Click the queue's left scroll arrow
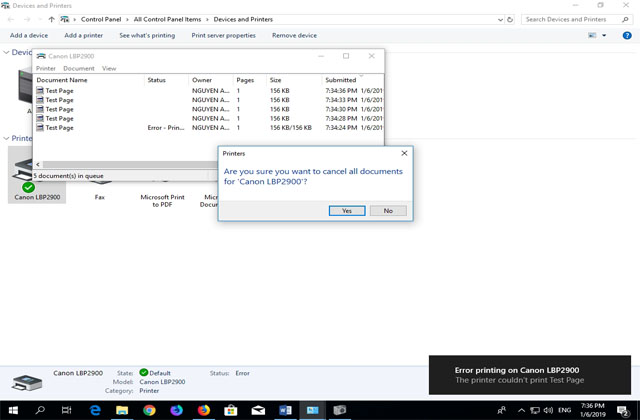Image resolution: width=640 pixels, height=420 pixels. coord(38,164)
